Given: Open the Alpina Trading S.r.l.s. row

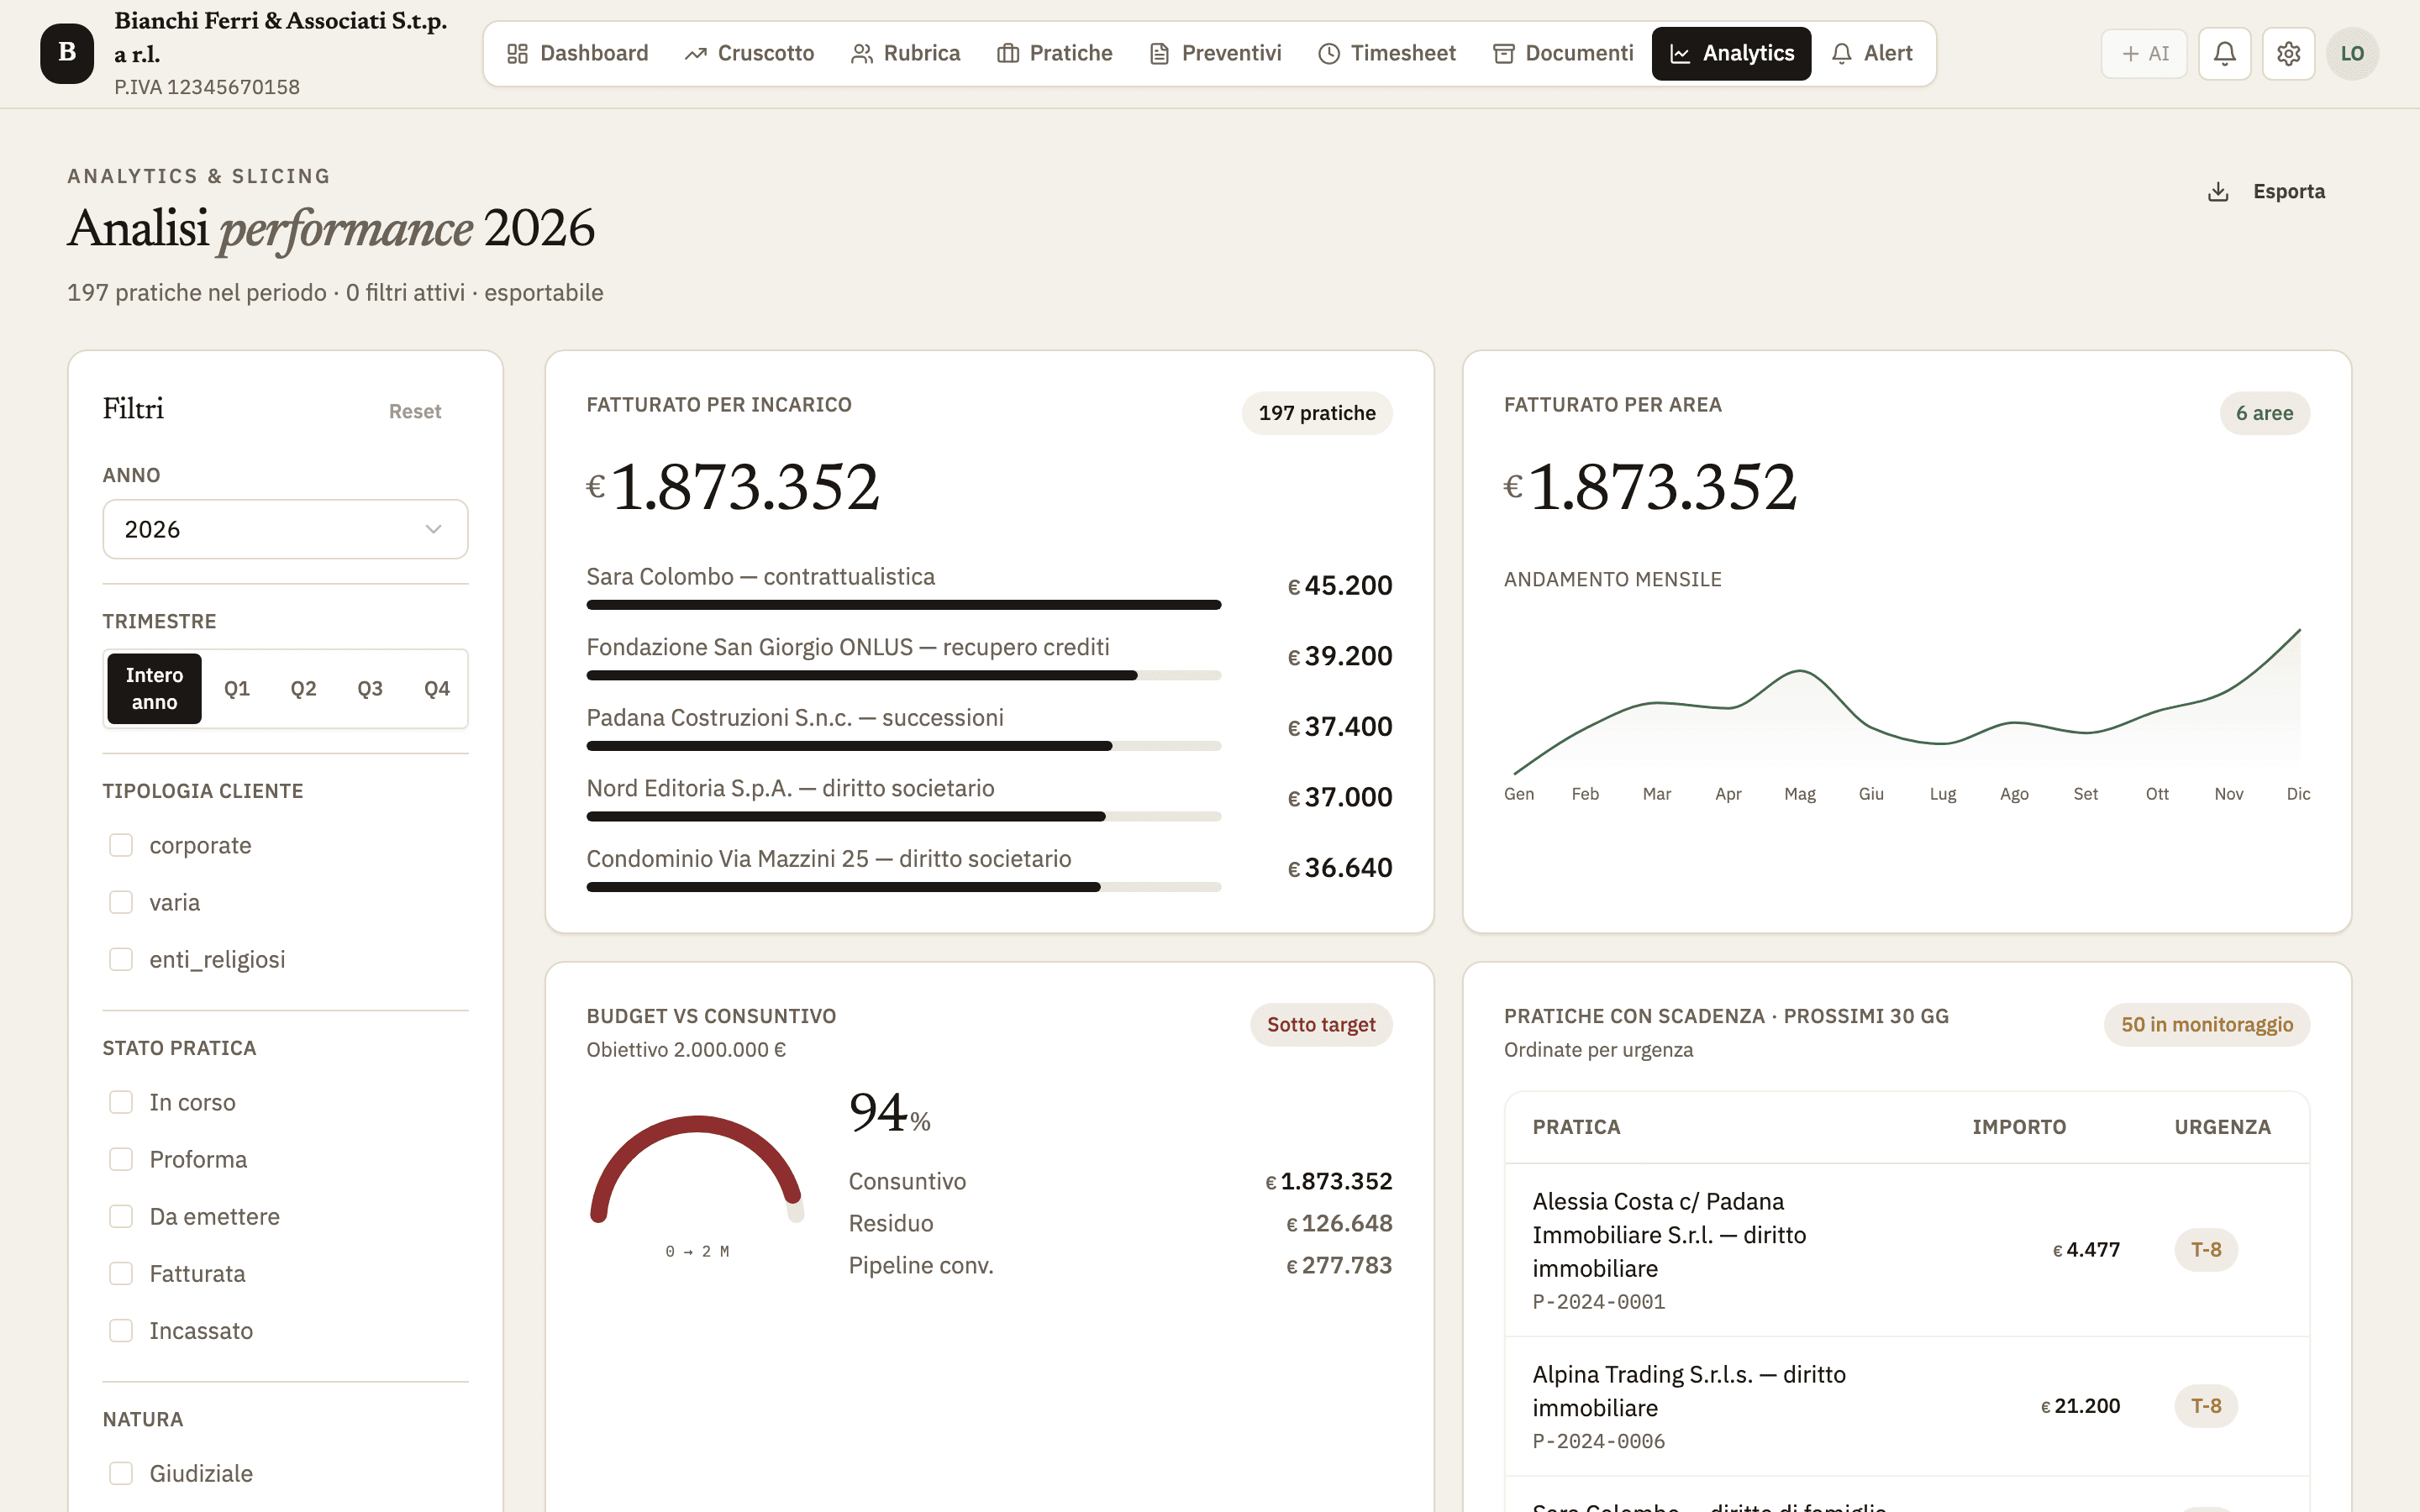Looking at the screenshot, I should pyautogui.click(x=1907, y=1406).
